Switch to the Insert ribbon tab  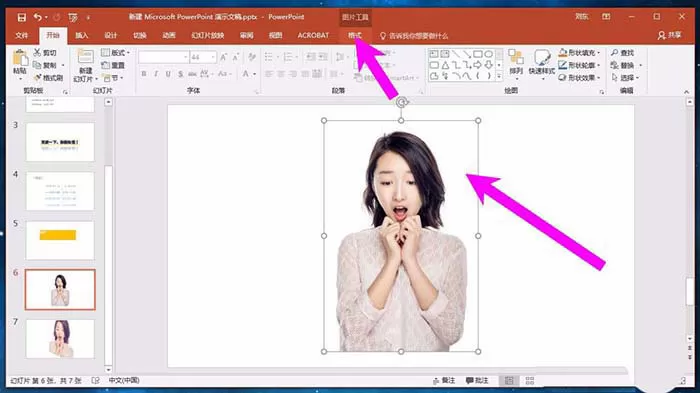[x=82, y=35]
